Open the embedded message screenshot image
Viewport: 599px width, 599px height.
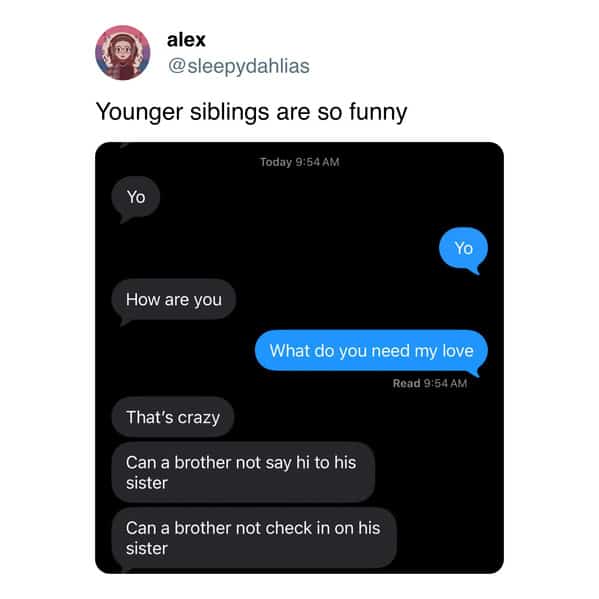299,358
